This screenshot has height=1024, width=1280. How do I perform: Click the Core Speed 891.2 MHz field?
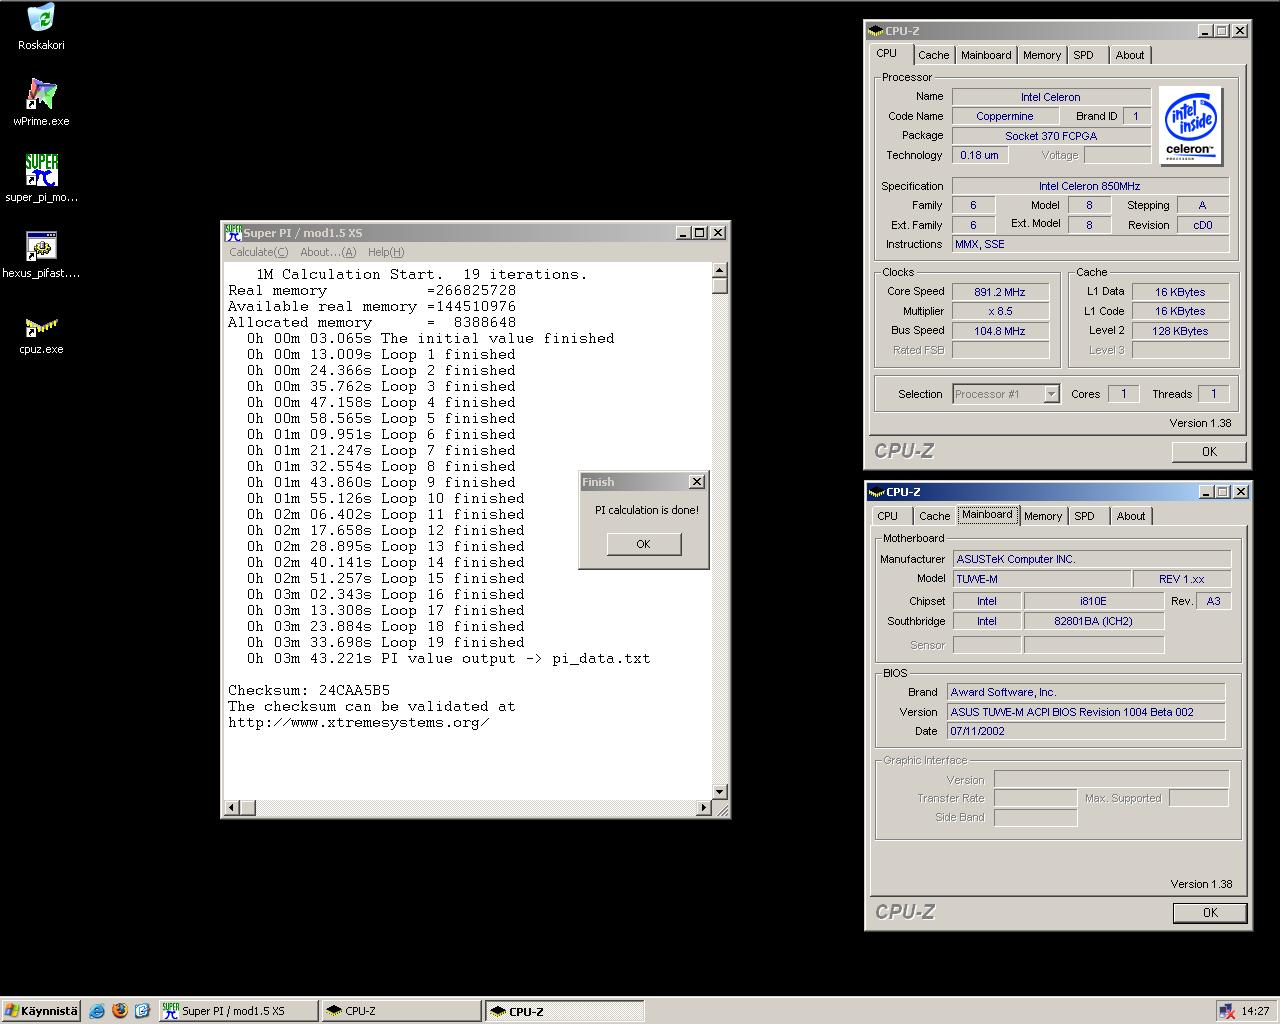(1000, 292)
